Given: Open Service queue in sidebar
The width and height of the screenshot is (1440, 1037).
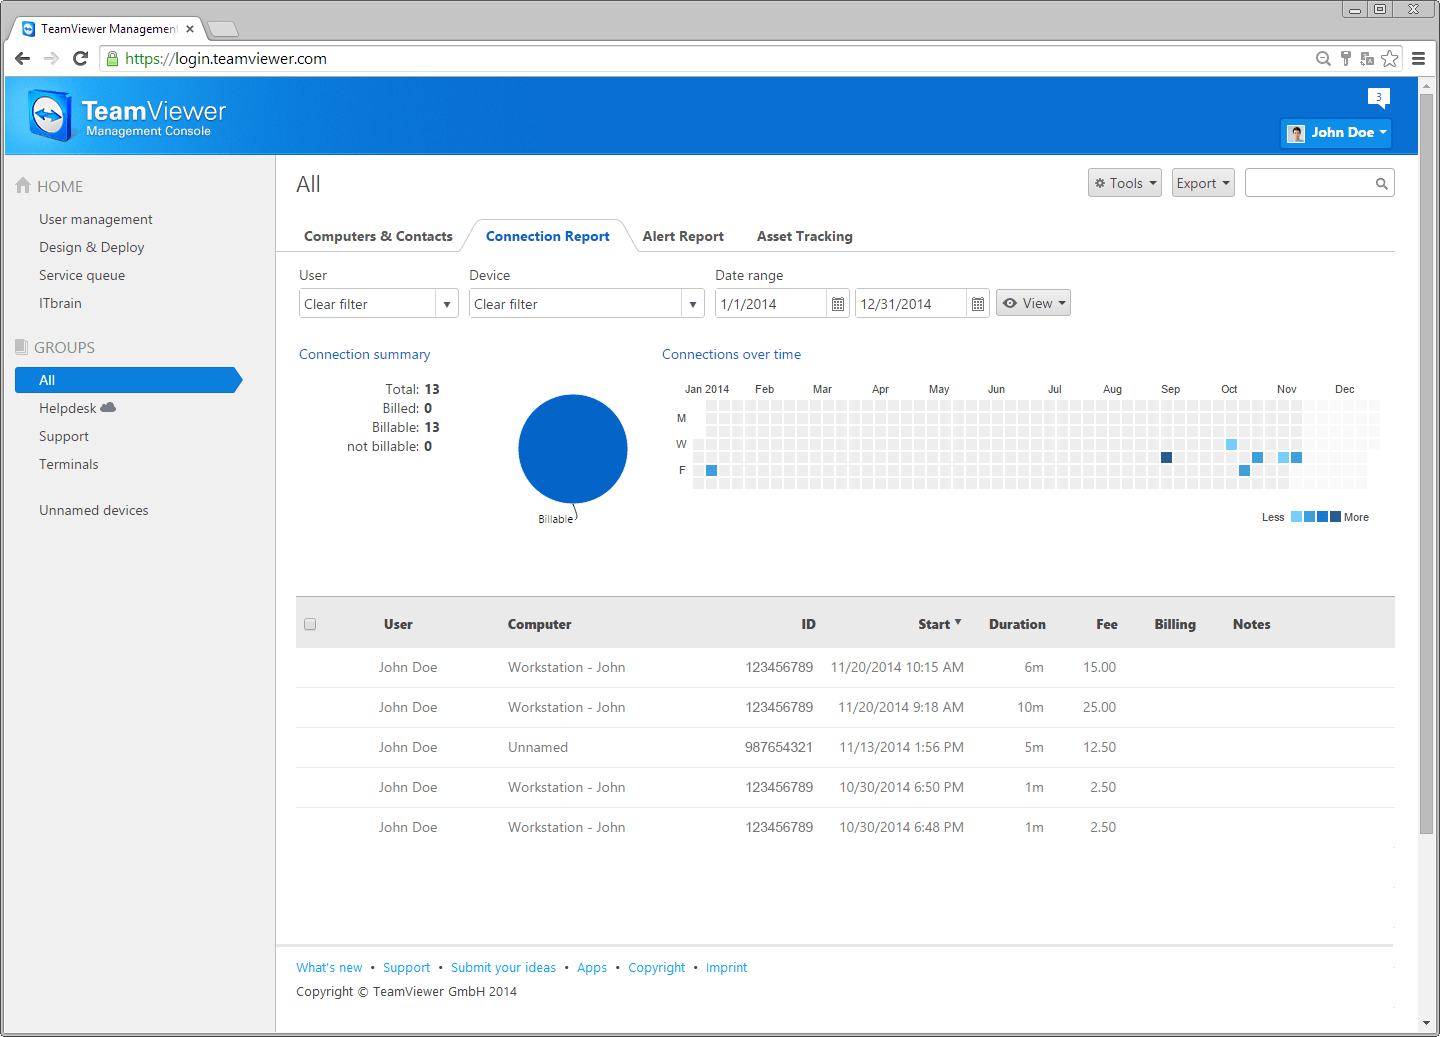Looking at the screenshot, I should [x=82, y=275].
